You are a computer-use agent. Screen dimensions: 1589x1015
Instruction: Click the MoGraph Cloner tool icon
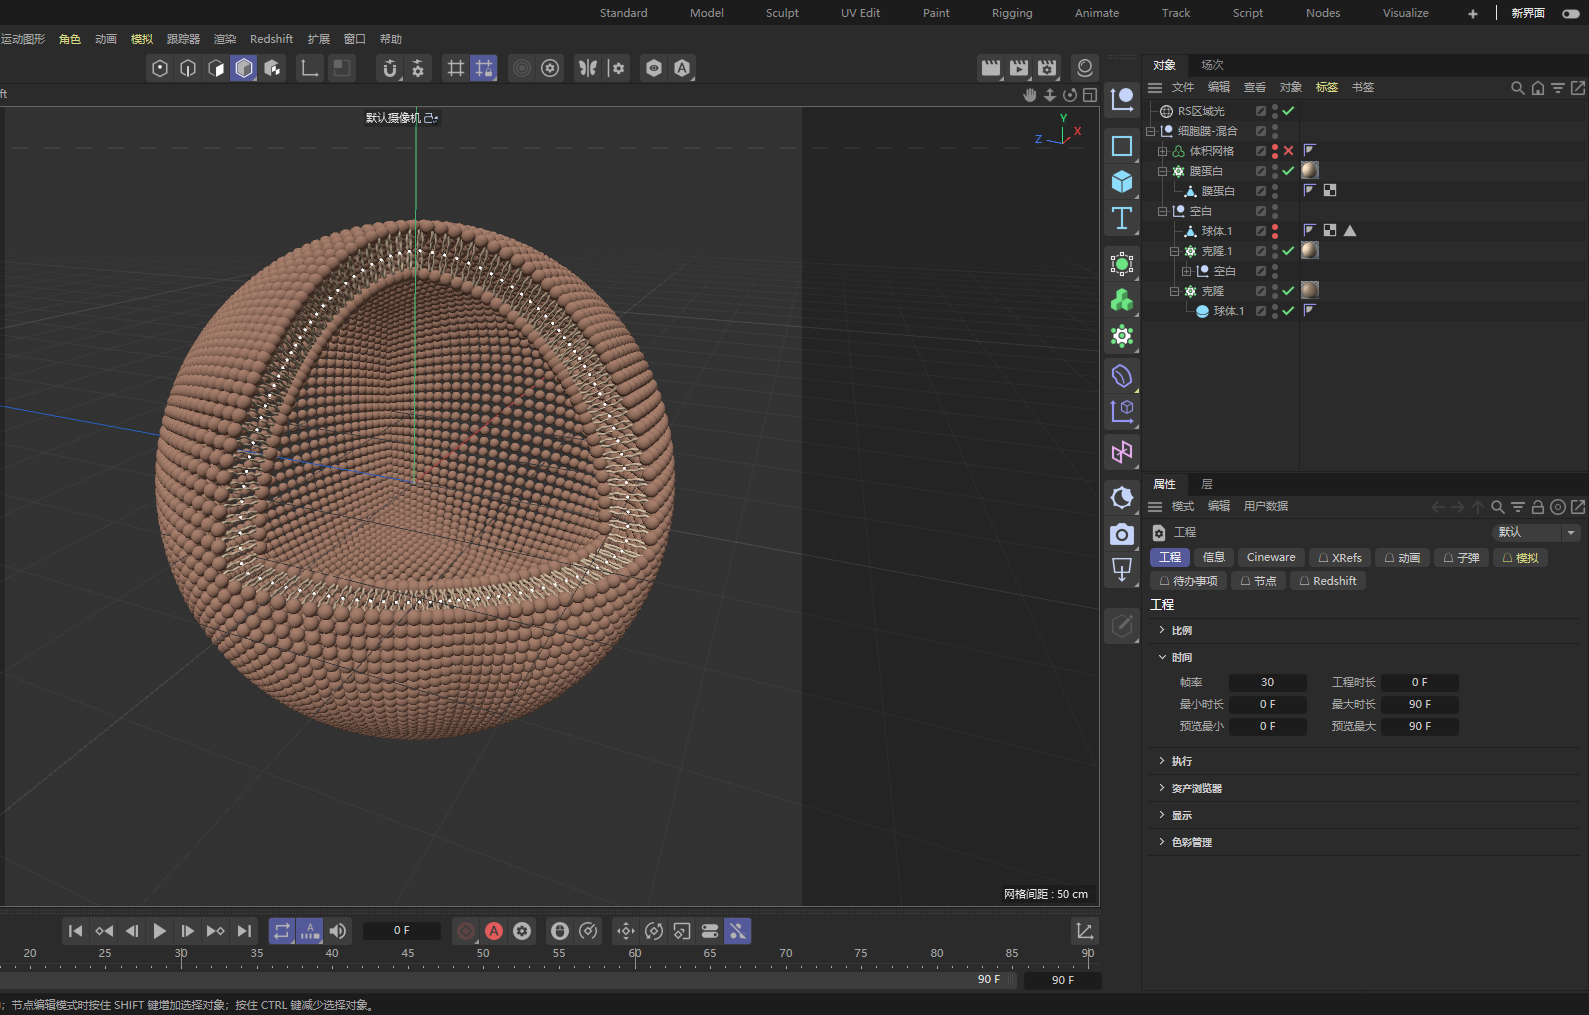[x=1122, y=336]
